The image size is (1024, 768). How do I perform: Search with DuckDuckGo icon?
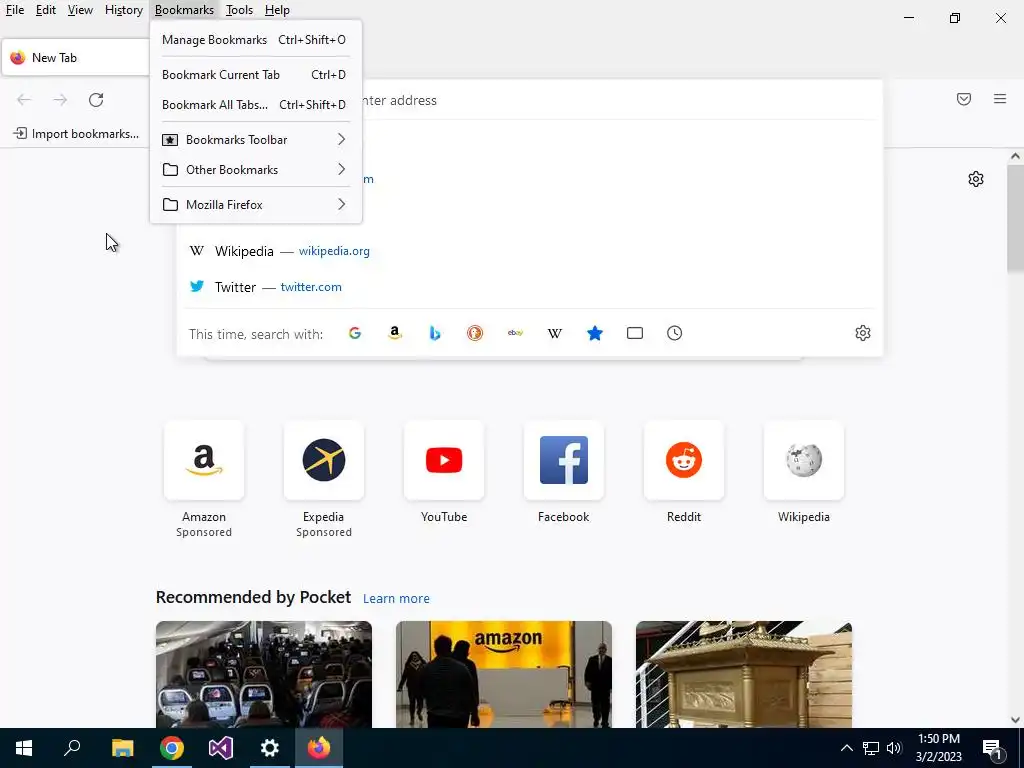point(475,333)
